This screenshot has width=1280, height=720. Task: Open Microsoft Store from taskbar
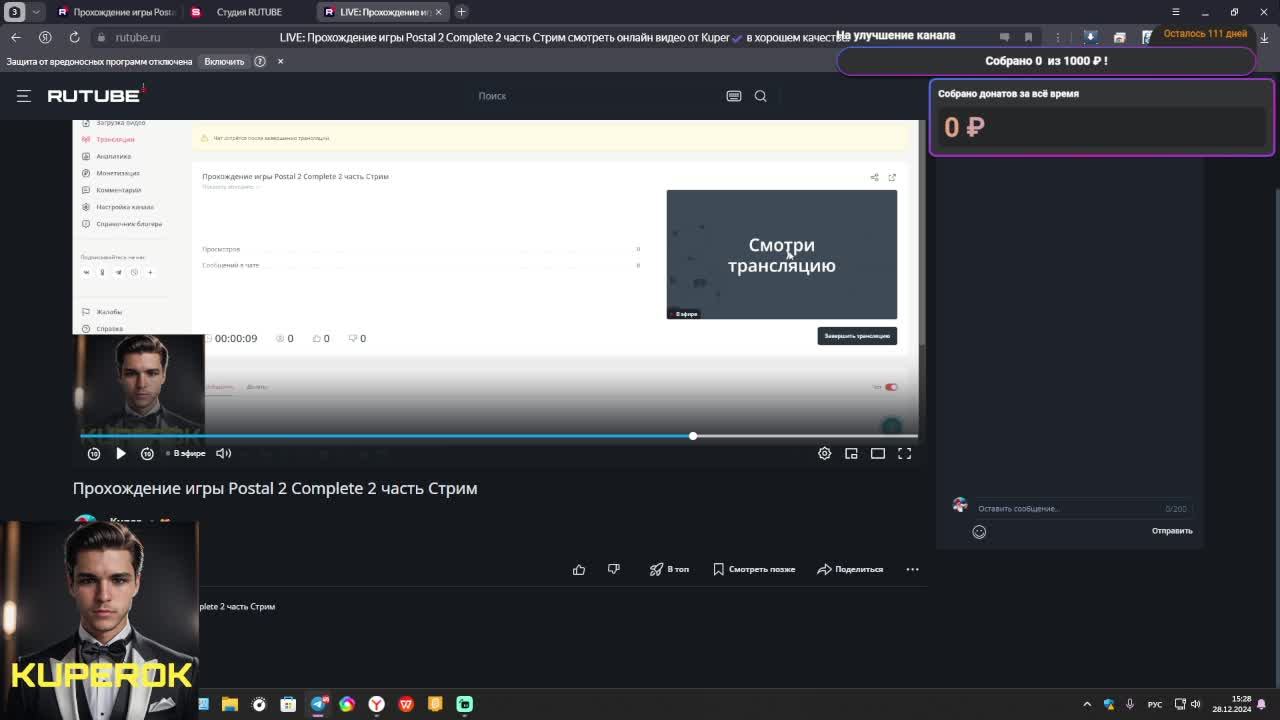pos(288,704)
